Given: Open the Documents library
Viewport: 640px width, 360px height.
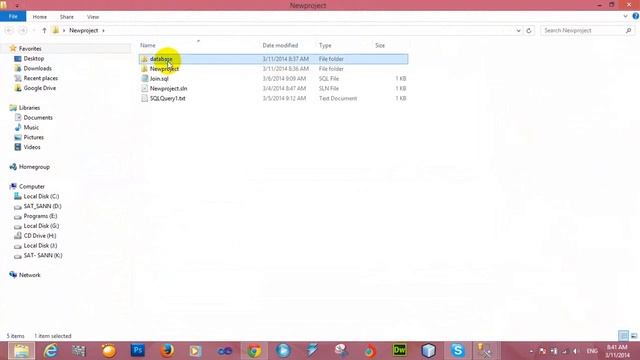Looking at the screenshot, I should click(38, 118).
